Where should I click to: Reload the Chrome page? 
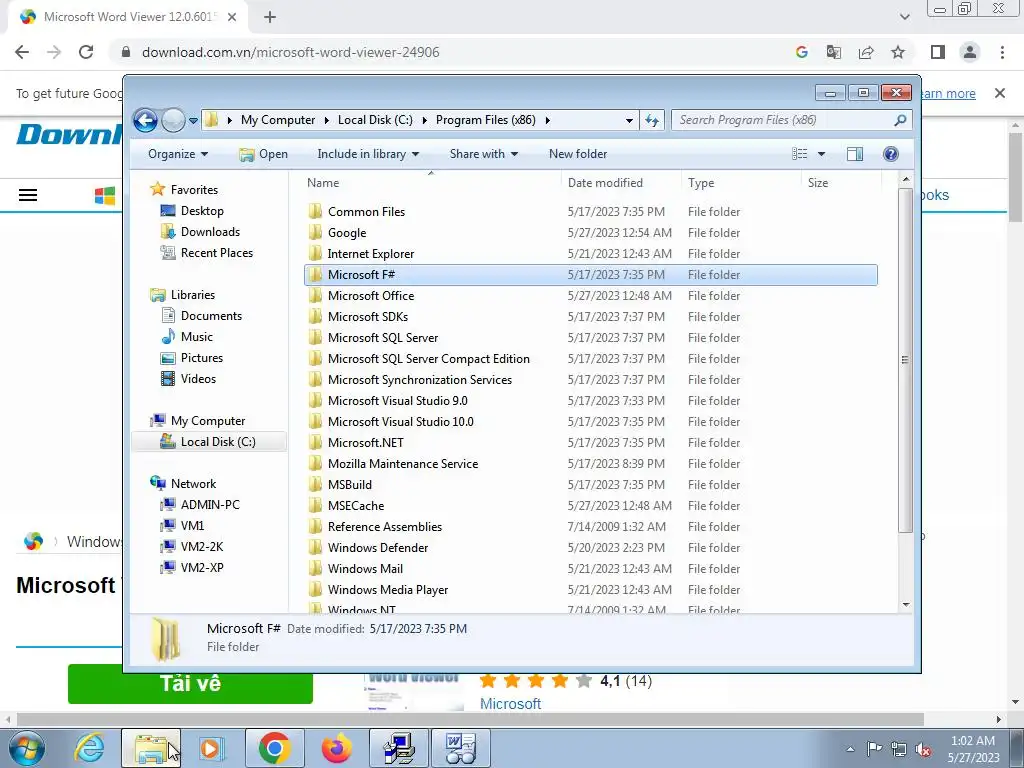86,52
